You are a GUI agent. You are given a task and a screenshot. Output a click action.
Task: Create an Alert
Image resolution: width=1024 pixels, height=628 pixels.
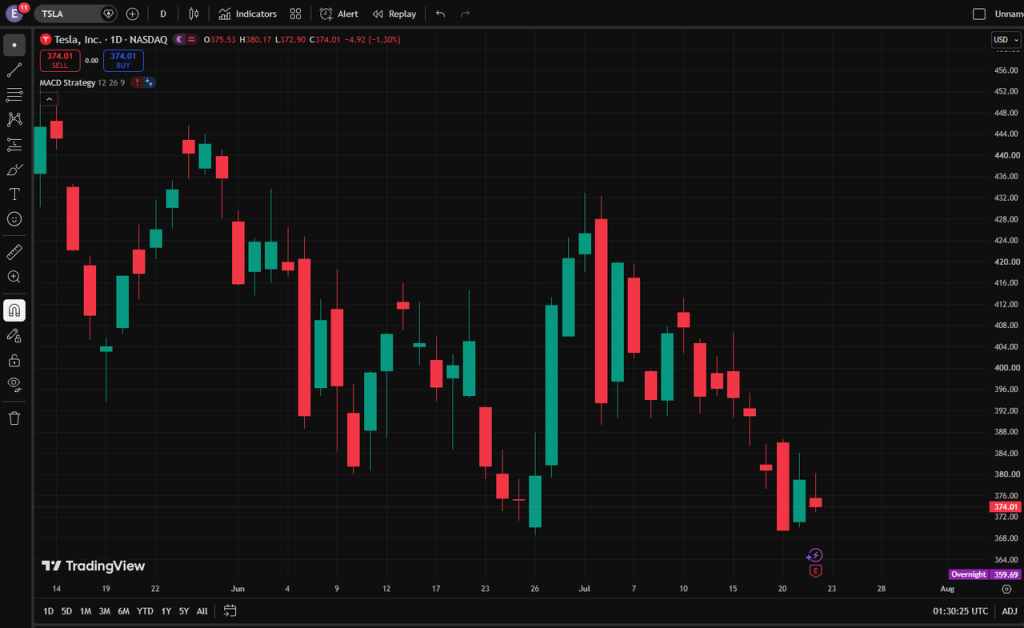coord(339,14)
